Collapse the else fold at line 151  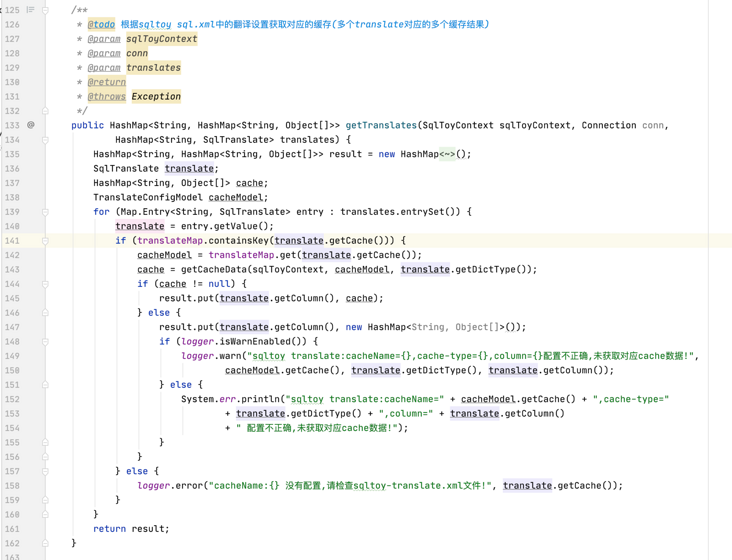pos(45,385)
